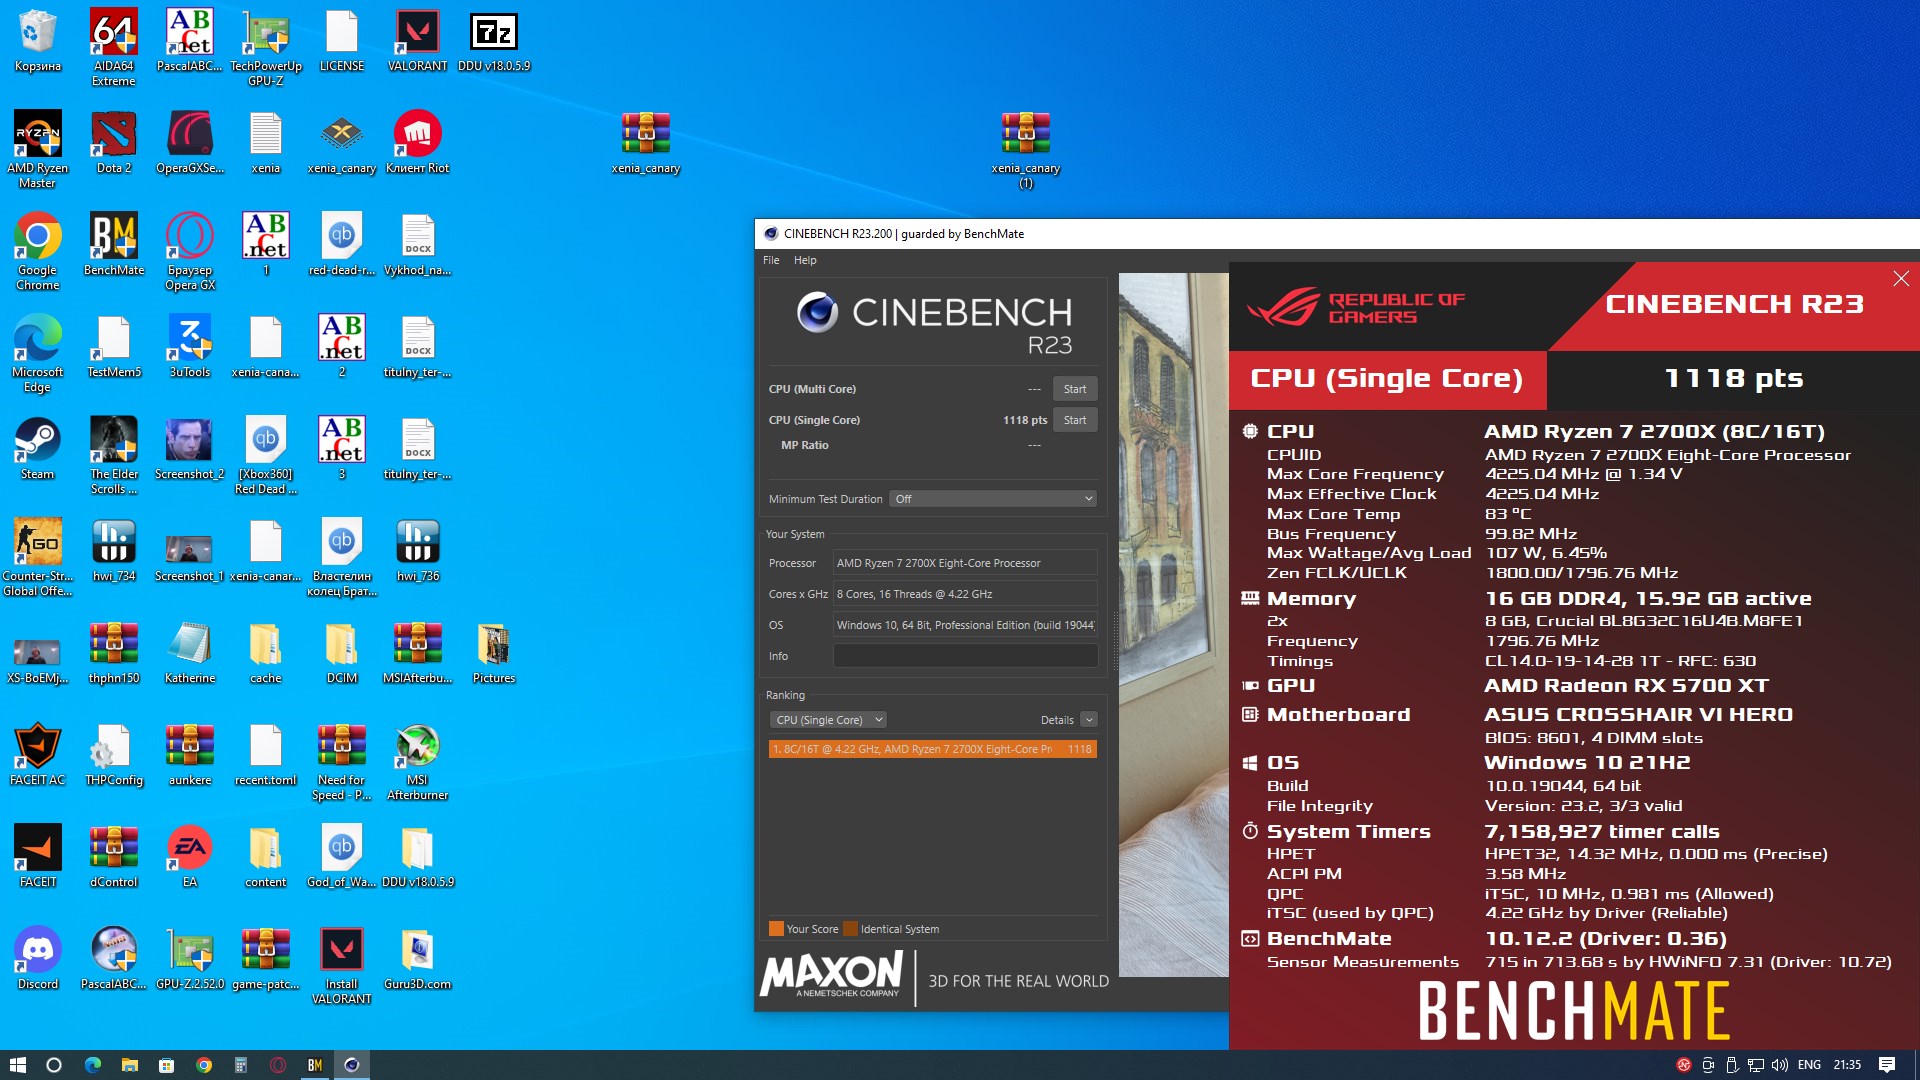Click the 21:35 taskbar clock
The image size is (1920, 1080).
[x=1847, y=1065]
